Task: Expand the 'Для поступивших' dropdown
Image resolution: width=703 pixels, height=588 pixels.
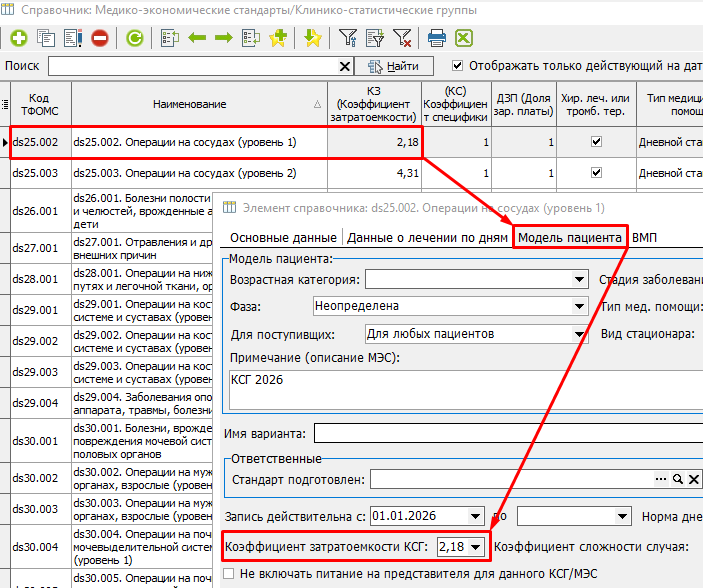Action: (x=579, y=333)
